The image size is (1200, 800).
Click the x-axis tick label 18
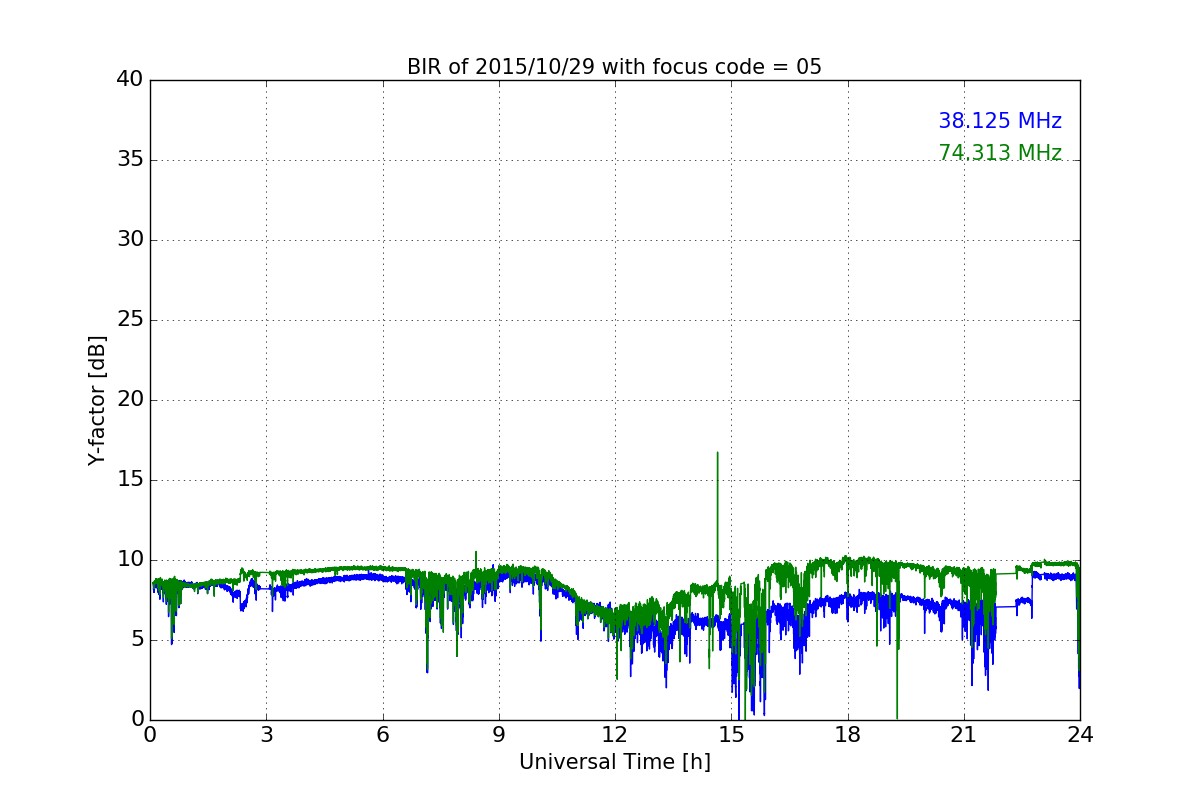pyautogui.click(x=848, y=735)
